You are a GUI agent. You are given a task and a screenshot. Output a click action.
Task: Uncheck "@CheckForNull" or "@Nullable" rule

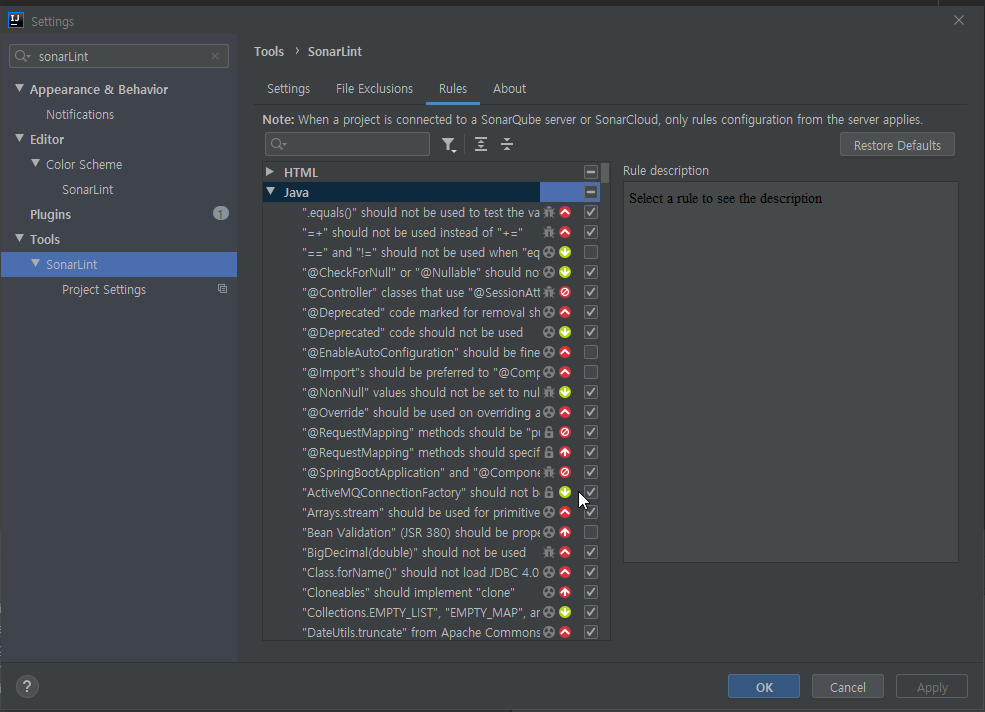click(590, 272)
